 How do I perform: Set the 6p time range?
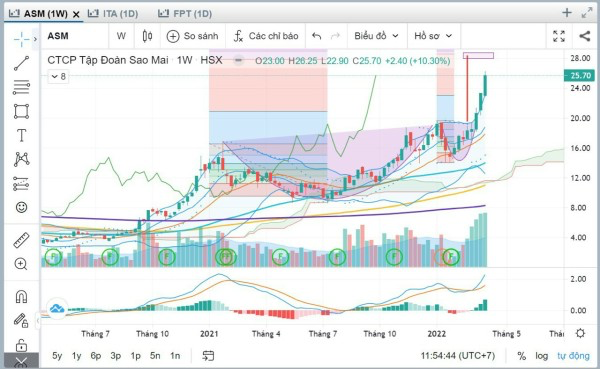point(96,356)
